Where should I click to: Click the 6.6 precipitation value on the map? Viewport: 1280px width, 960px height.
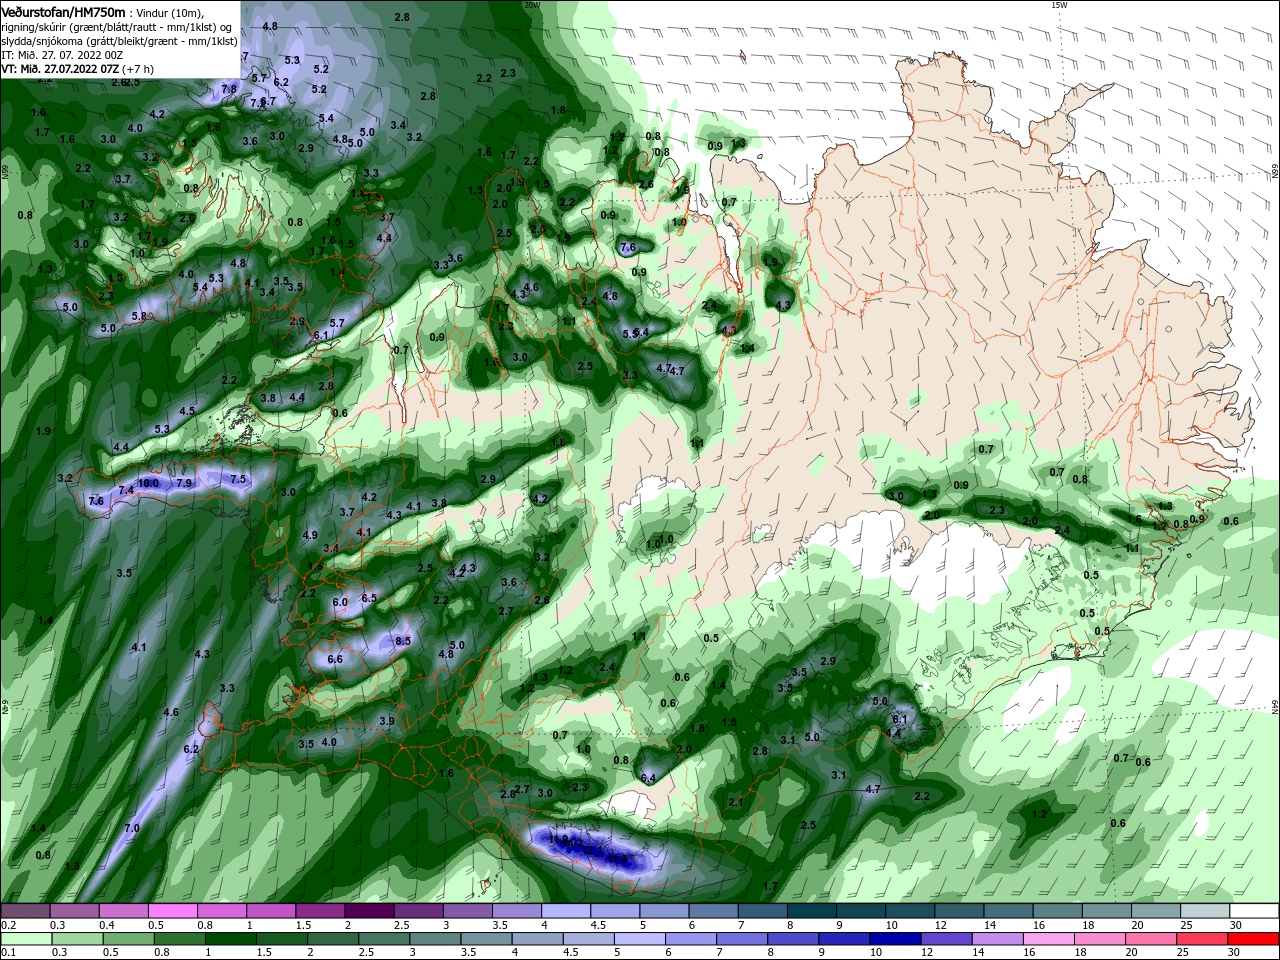335,659
